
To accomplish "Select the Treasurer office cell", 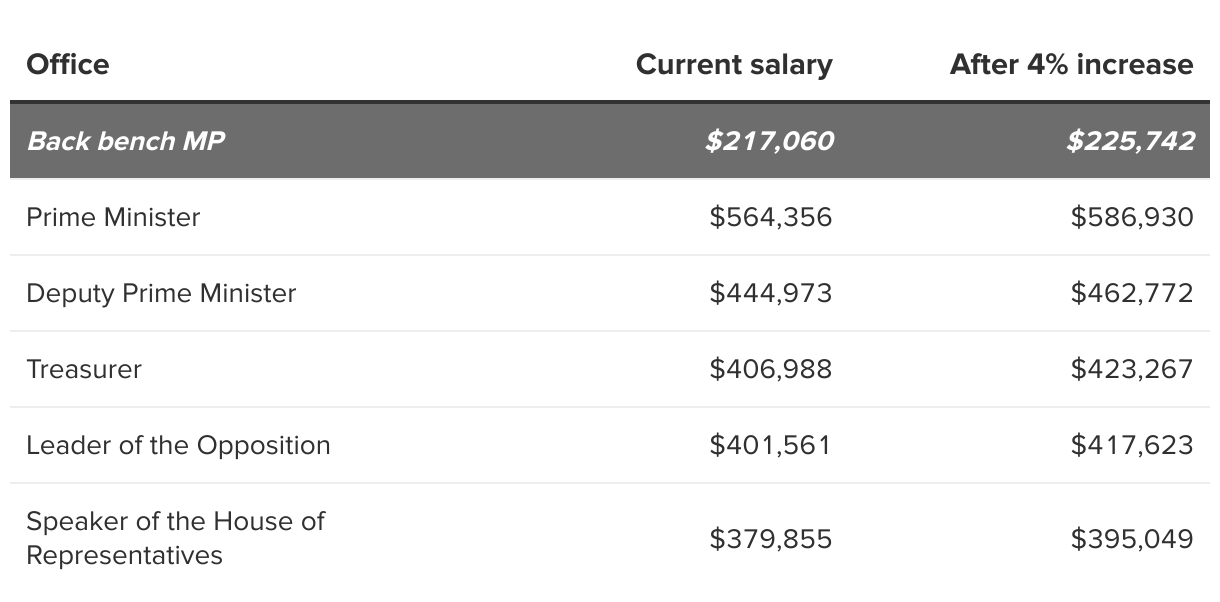I will tap(84, 369).
